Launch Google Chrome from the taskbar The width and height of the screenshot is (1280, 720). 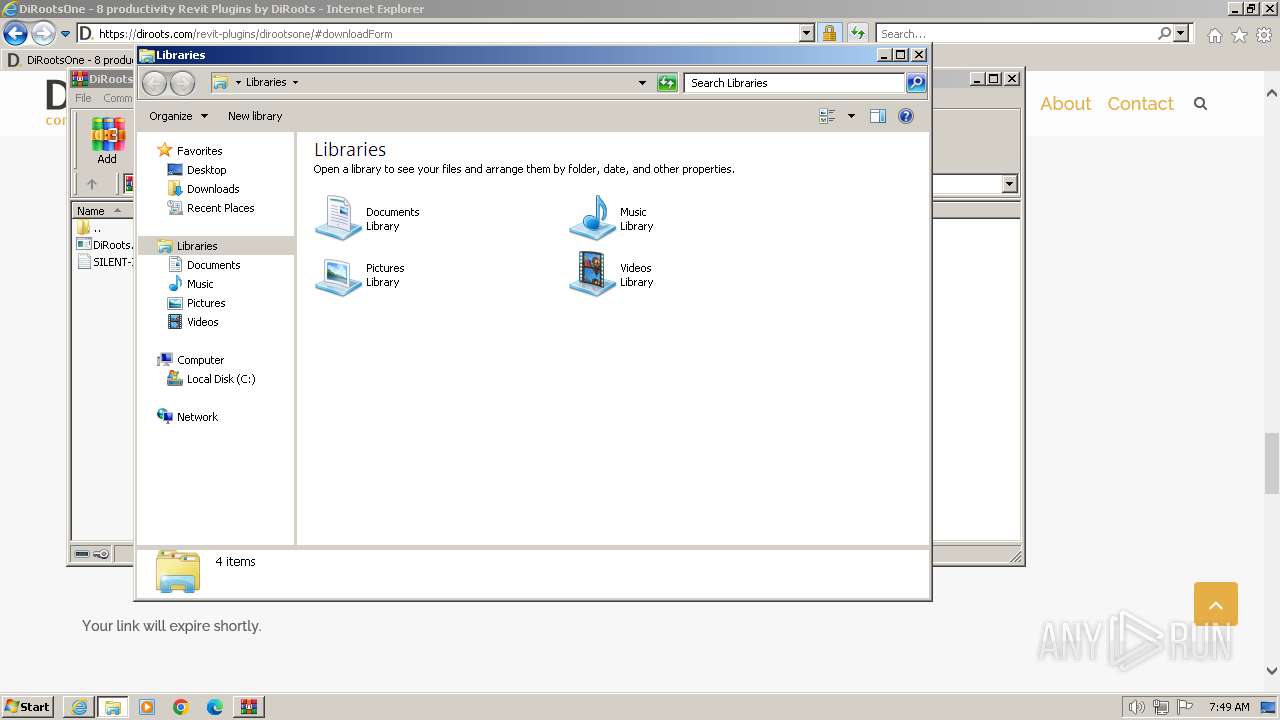click(x=181, y=707)
